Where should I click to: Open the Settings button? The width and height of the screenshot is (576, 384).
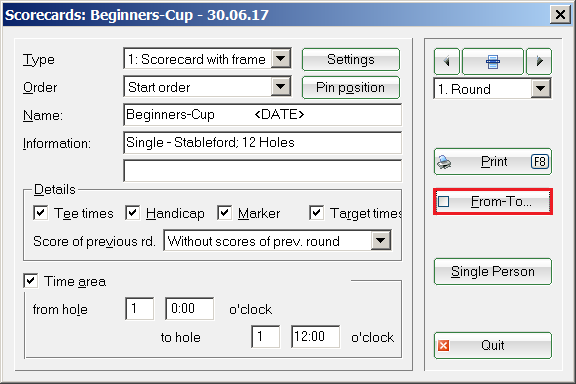coord(351,59)
